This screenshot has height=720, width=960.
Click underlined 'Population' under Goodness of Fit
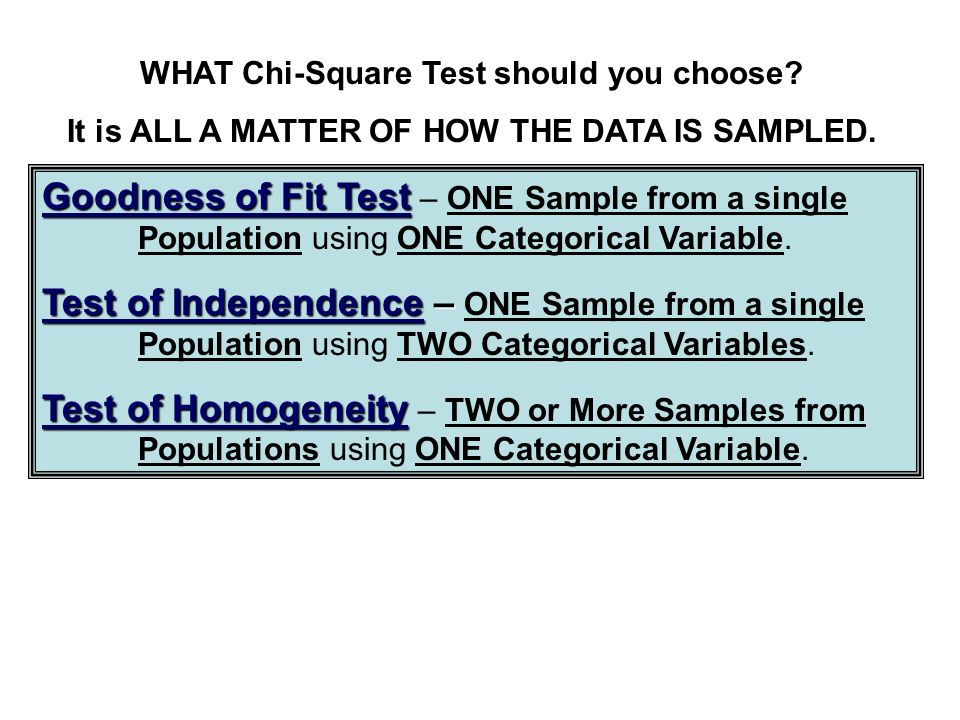coord(220,239)
